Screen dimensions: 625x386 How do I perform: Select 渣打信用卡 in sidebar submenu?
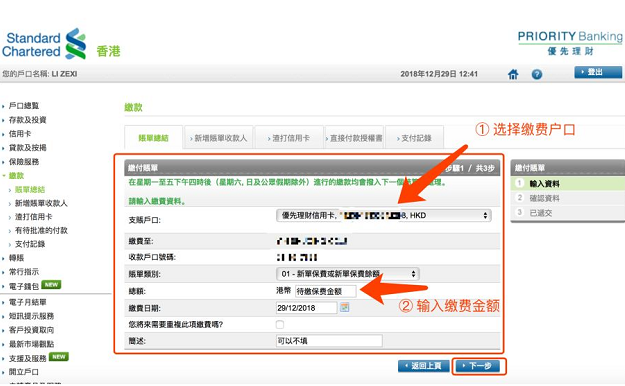point(33,217)
